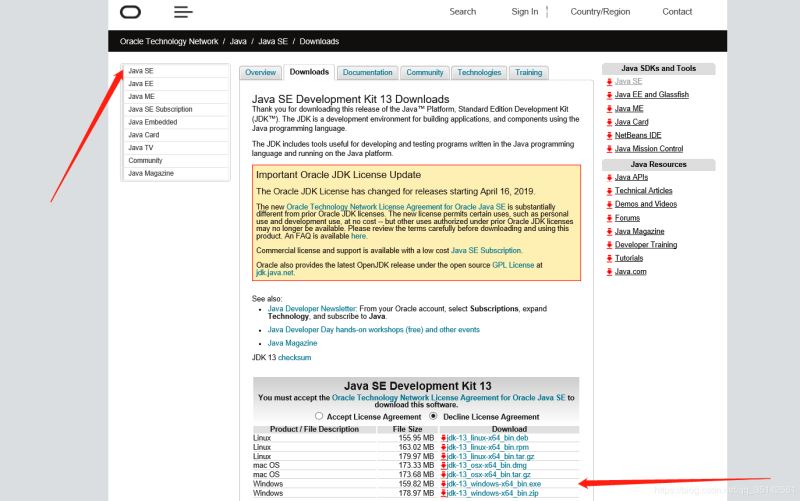Open the JDK 13 checksum link
The width and height of the screenshot is (800, 501).
[294, 358]
